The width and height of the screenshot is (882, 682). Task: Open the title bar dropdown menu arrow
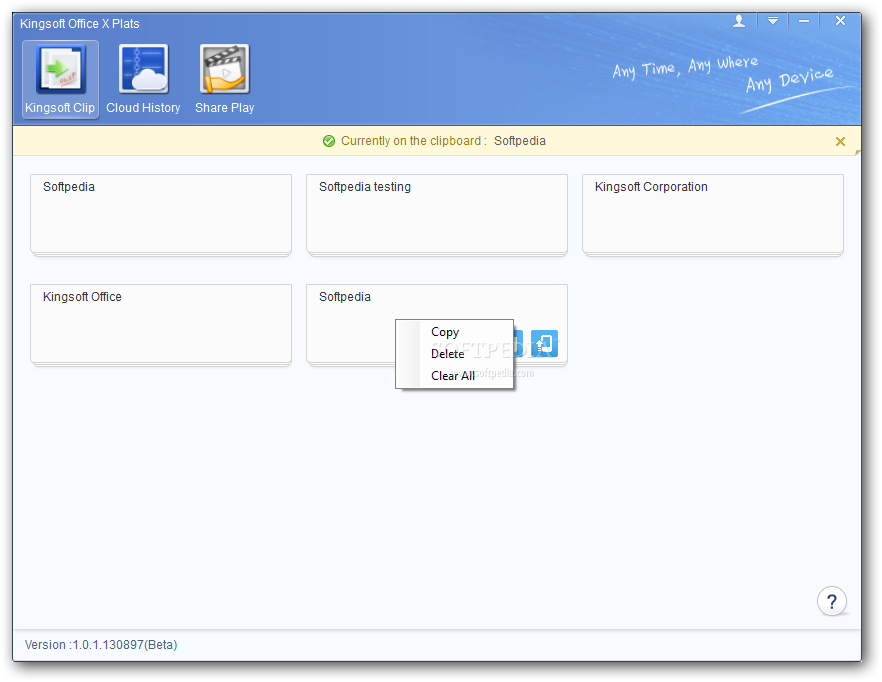pos(773,21)
